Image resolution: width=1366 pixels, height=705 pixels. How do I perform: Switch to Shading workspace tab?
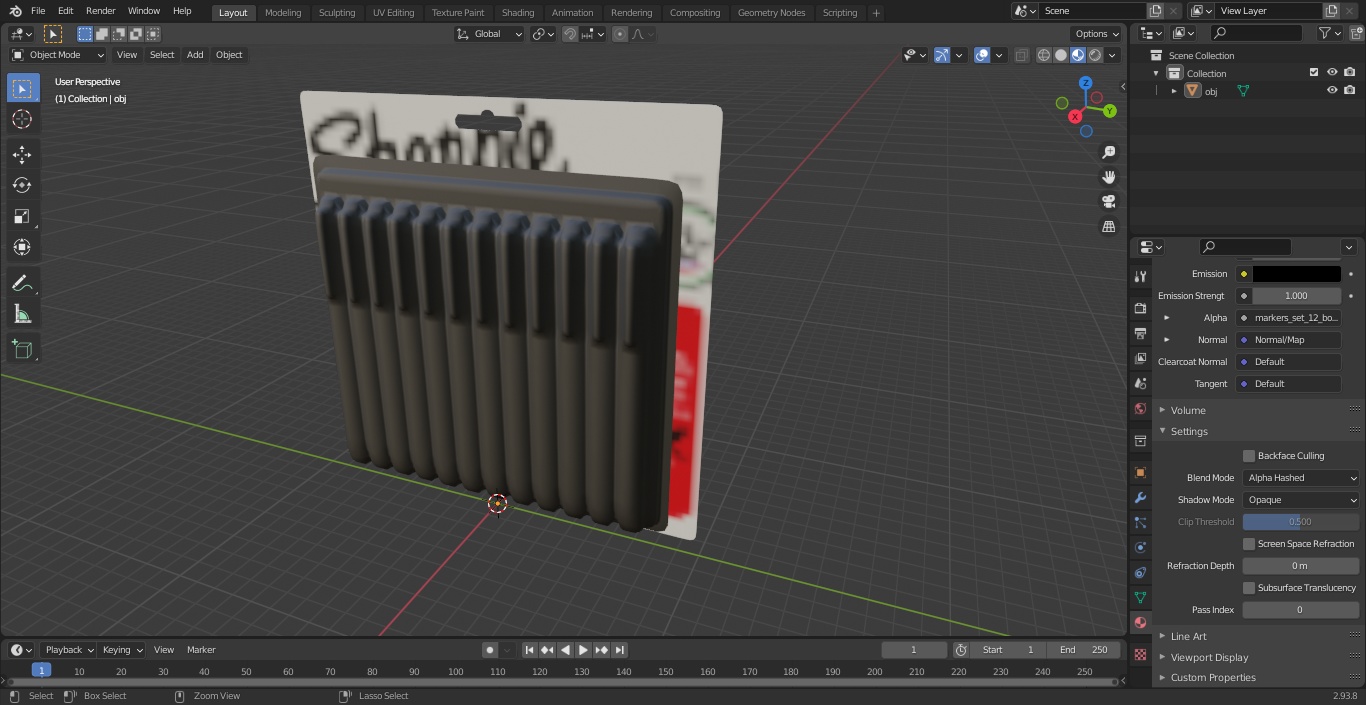point(518,13)
